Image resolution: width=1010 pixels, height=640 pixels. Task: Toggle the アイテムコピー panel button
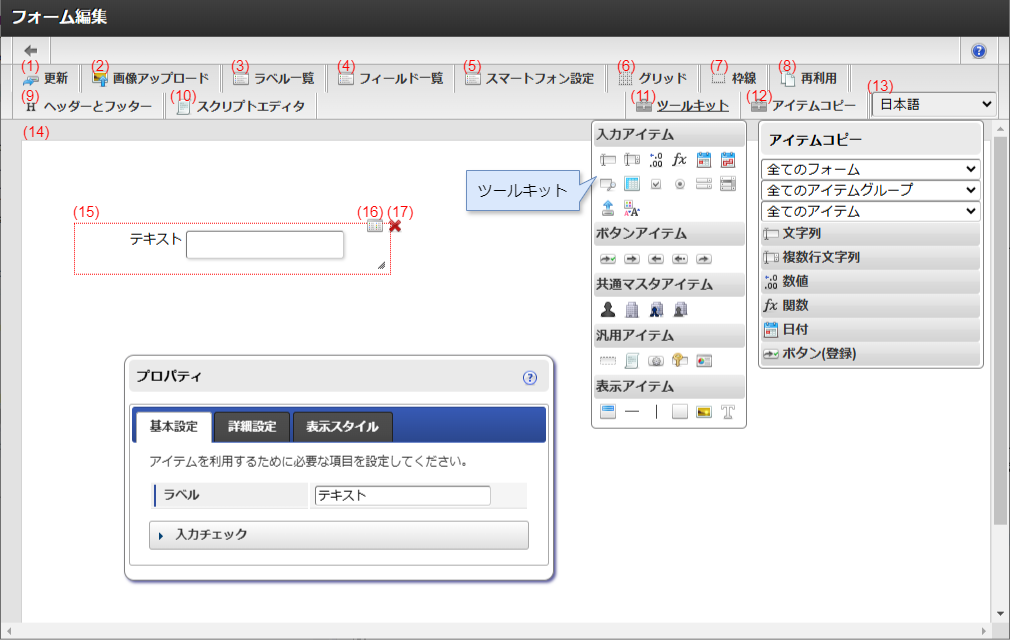click(803, 106)
